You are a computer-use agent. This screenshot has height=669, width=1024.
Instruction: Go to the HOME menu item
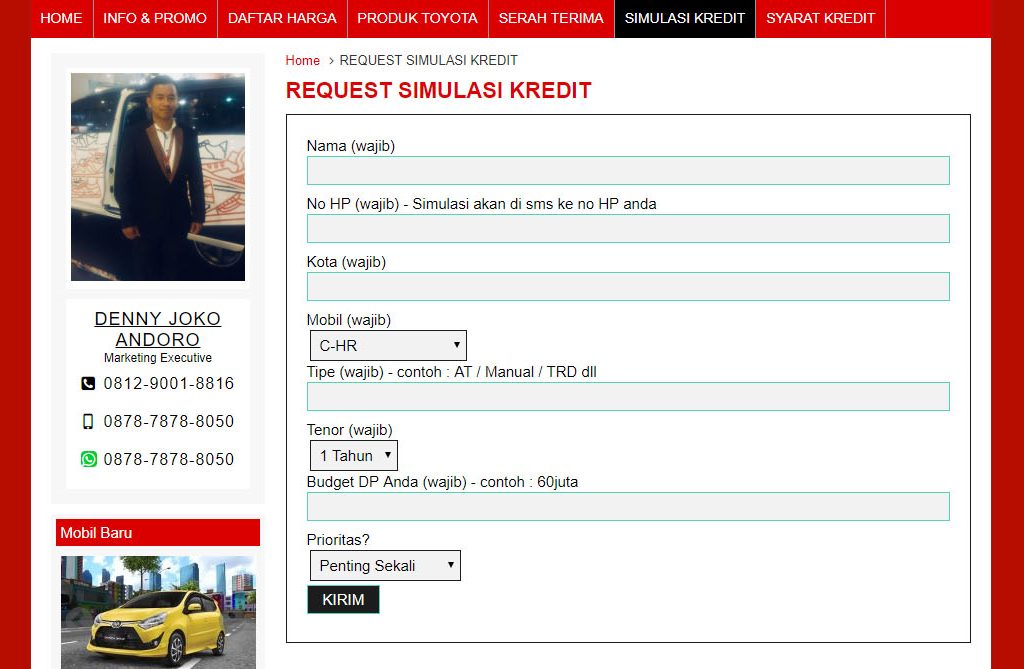(x=61, y=18)
